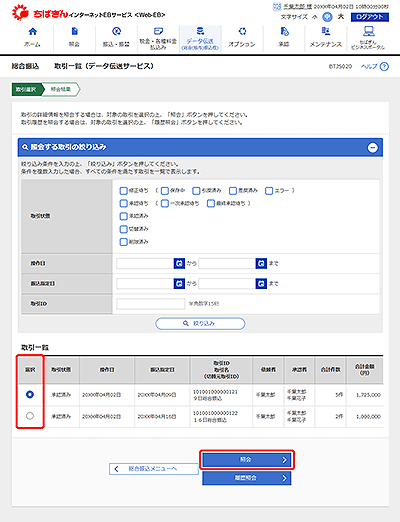Collapse the 照会する取引の絞り込み panel
Viewport: 400px width, 522px height.
(372, 147)
